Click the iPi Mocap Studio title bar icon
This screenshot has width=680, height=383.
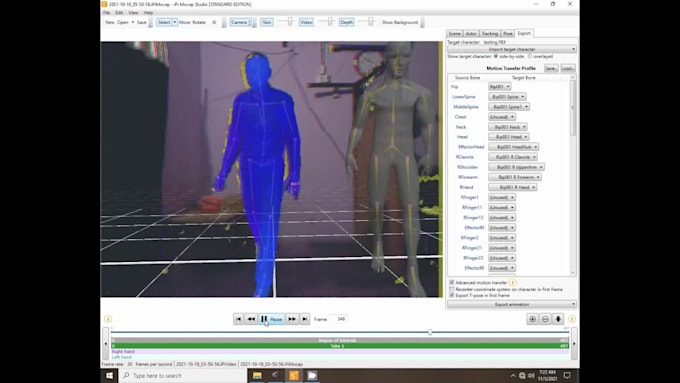coord(104,4)
